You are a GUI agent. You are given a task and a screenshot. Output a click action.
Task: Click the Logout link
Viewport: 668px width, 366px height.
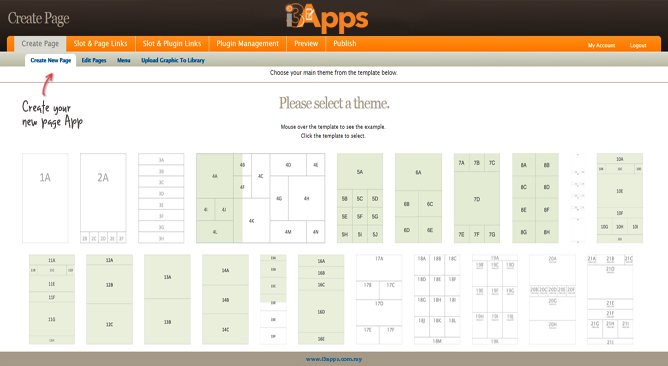point(638,45)
